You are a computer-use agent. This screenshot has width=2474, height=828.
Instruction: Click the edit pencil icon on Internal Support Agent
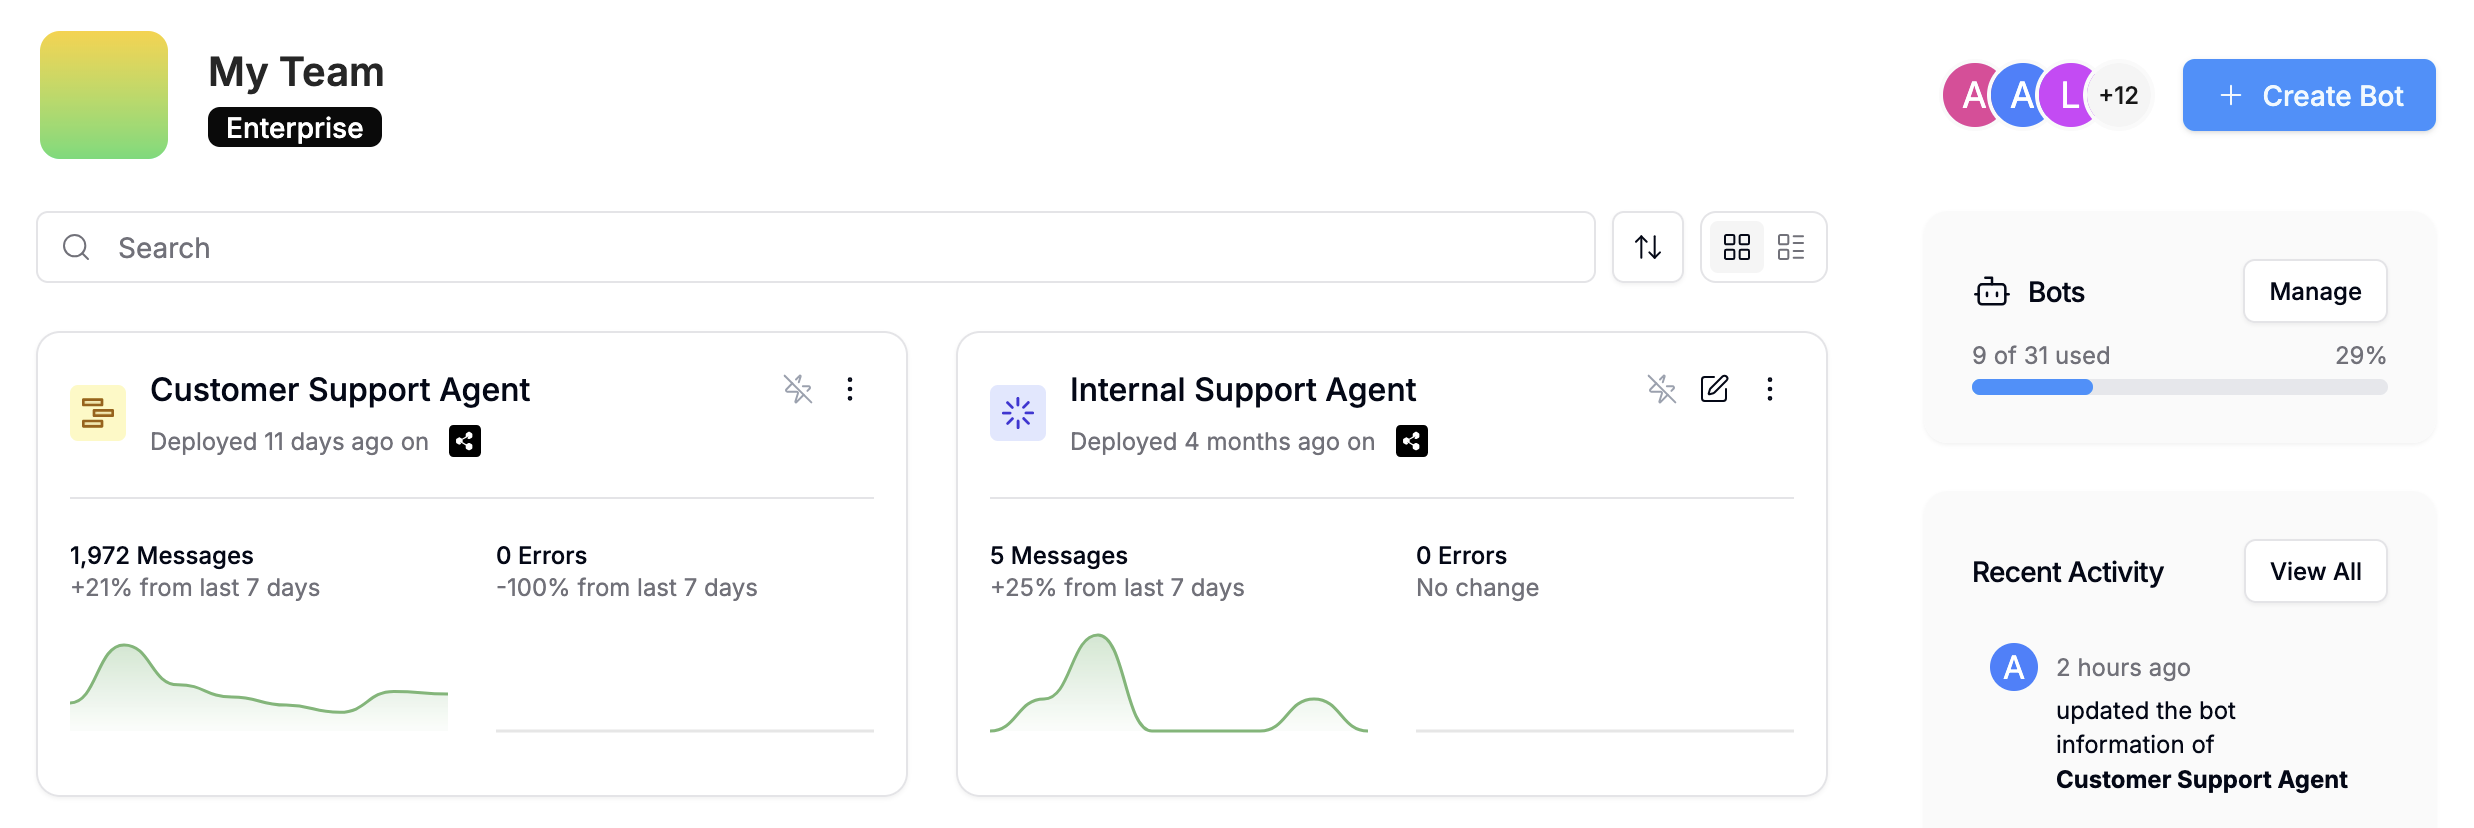(1714, 389)
